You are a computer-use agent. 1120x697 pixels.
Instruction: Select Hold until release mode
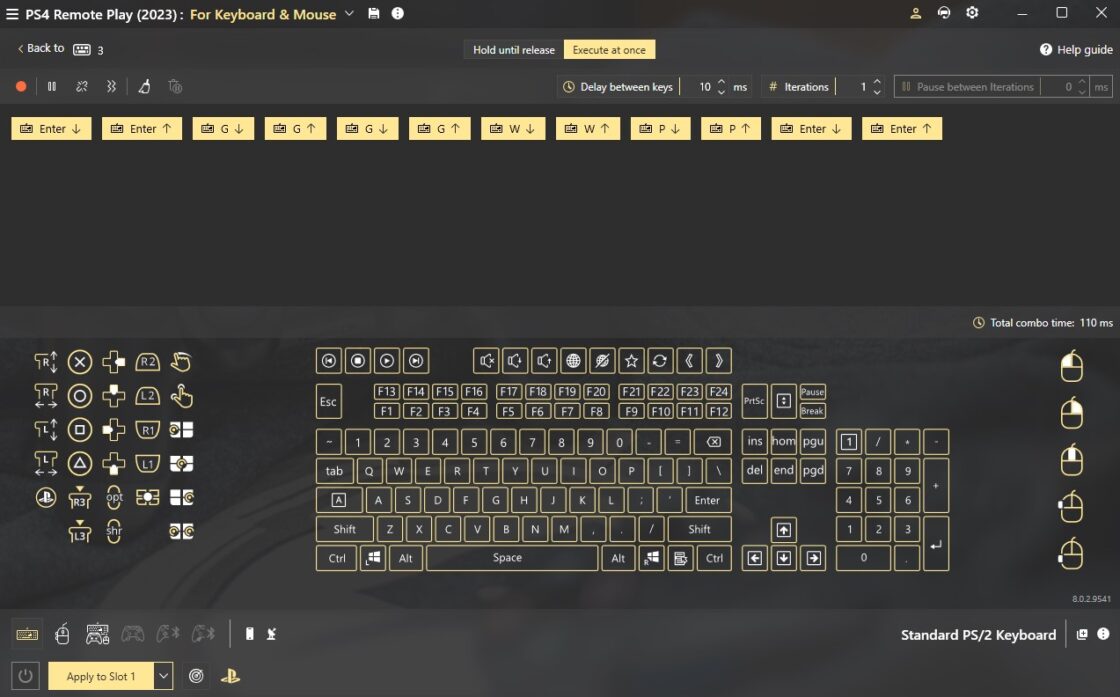point(514,50)
